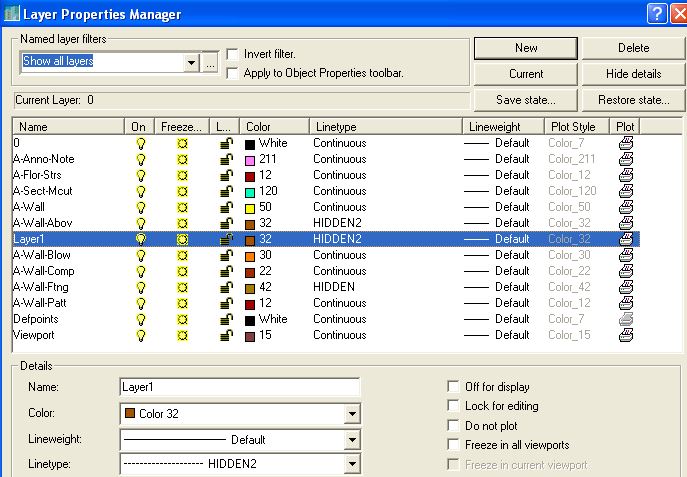Click the Hide details button
The image size is (687, 477).
(633, 74)
